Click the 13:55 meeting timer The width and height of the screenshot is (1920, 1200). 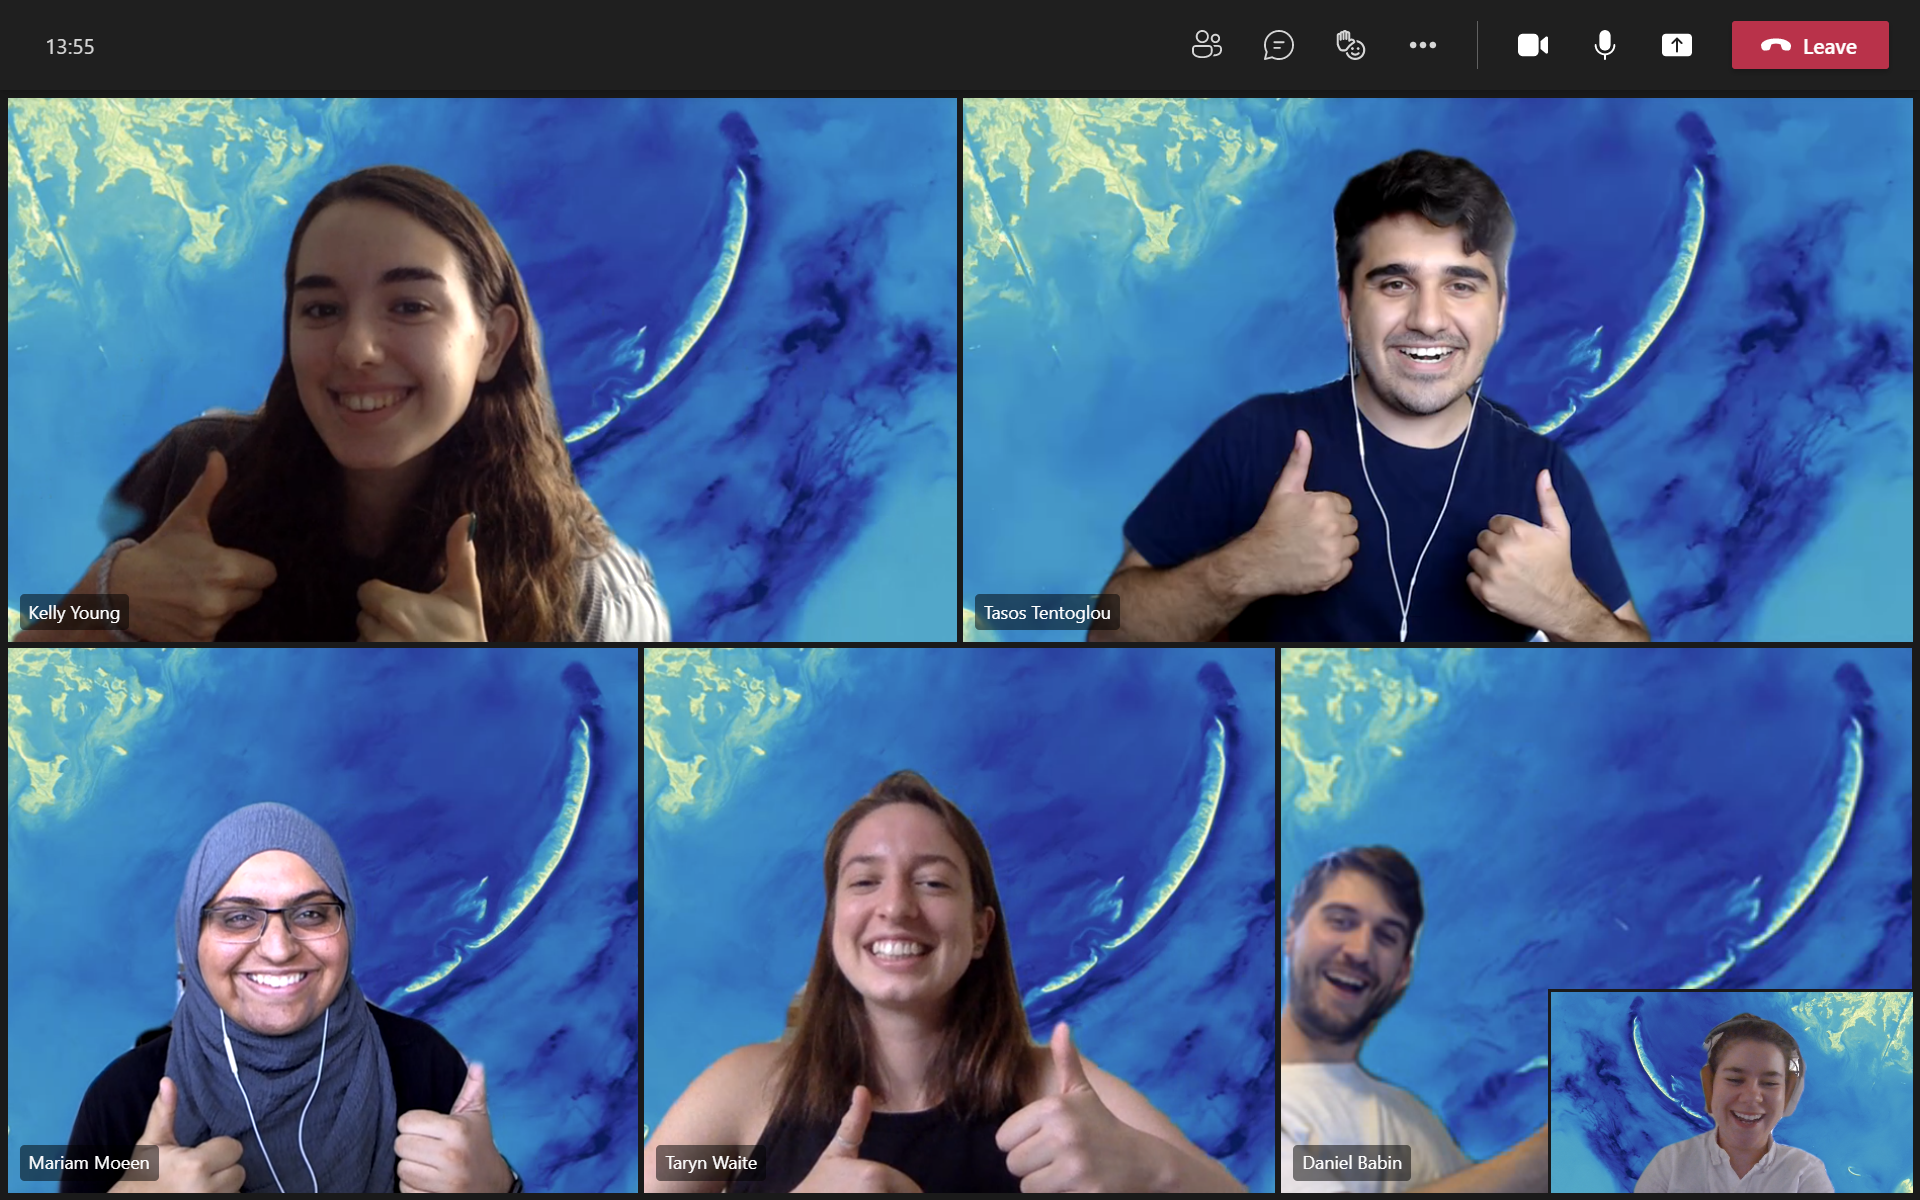(70, 47)
